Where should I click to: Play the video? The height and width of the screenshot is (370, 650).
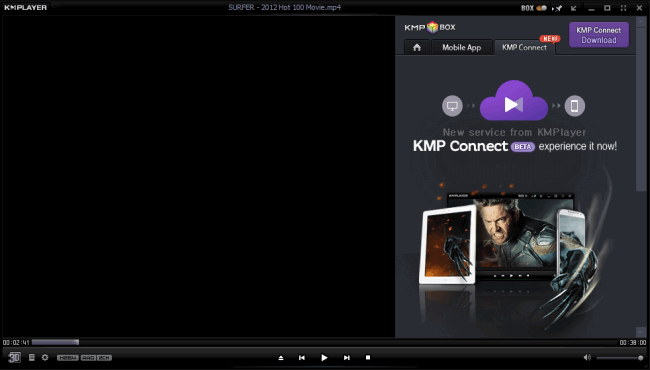coord(324,358)
